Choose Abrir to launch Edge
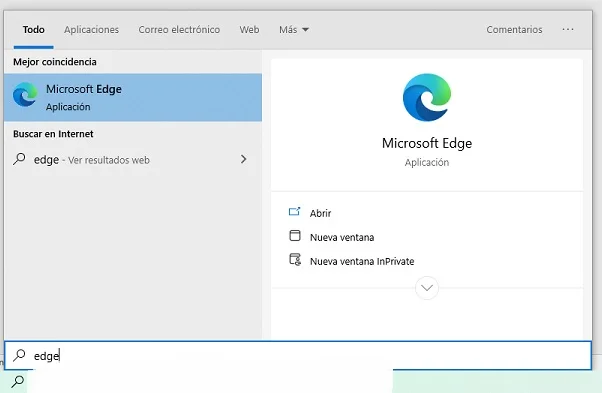 (x=321, y=213)
